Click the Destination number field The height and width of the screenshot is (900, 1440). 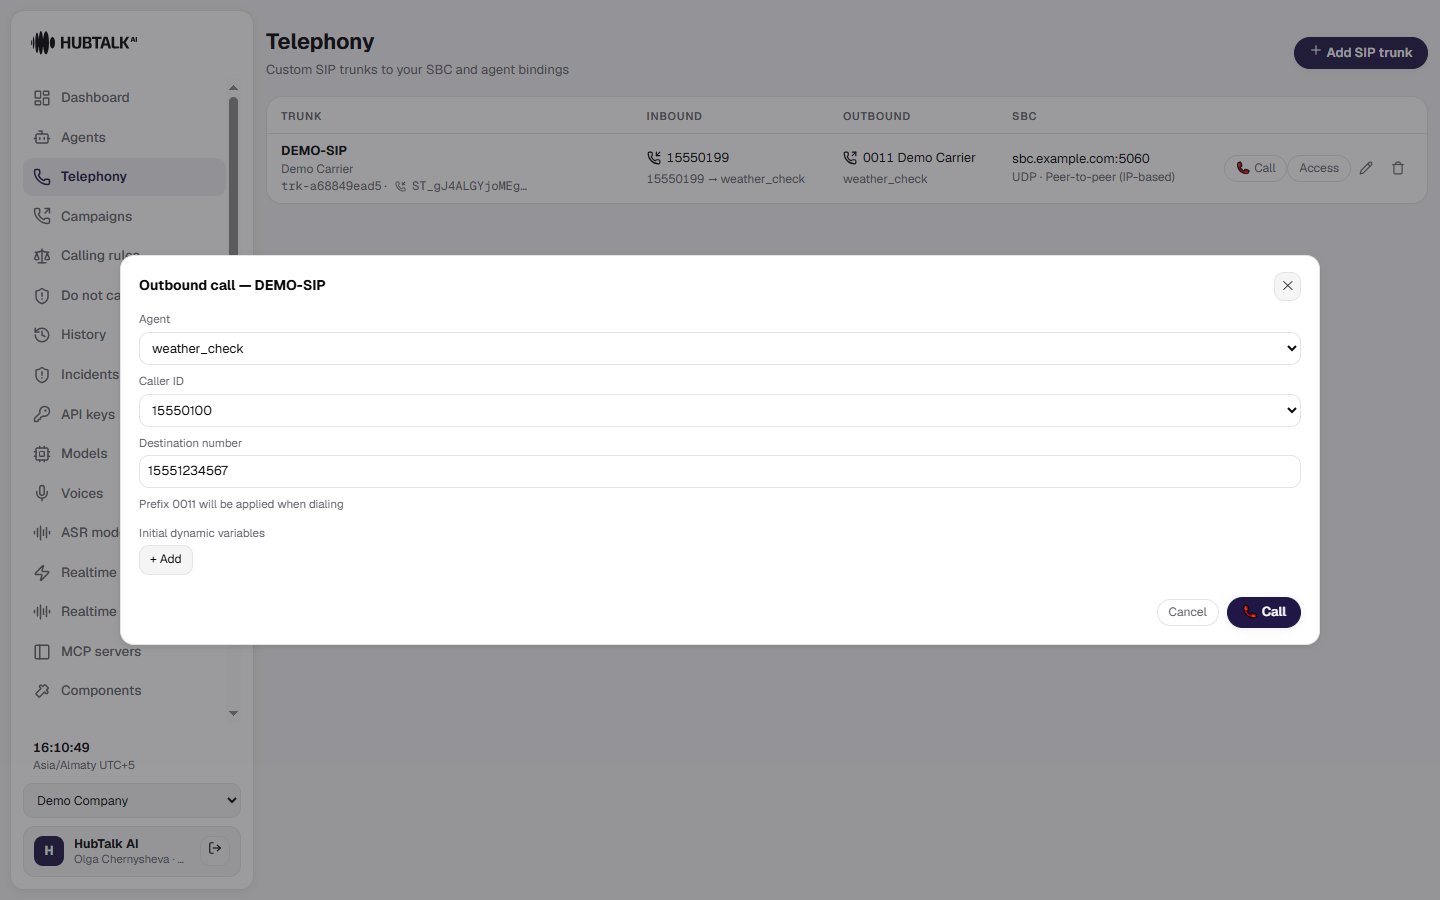pyautogui.click(x=720, y=472)
